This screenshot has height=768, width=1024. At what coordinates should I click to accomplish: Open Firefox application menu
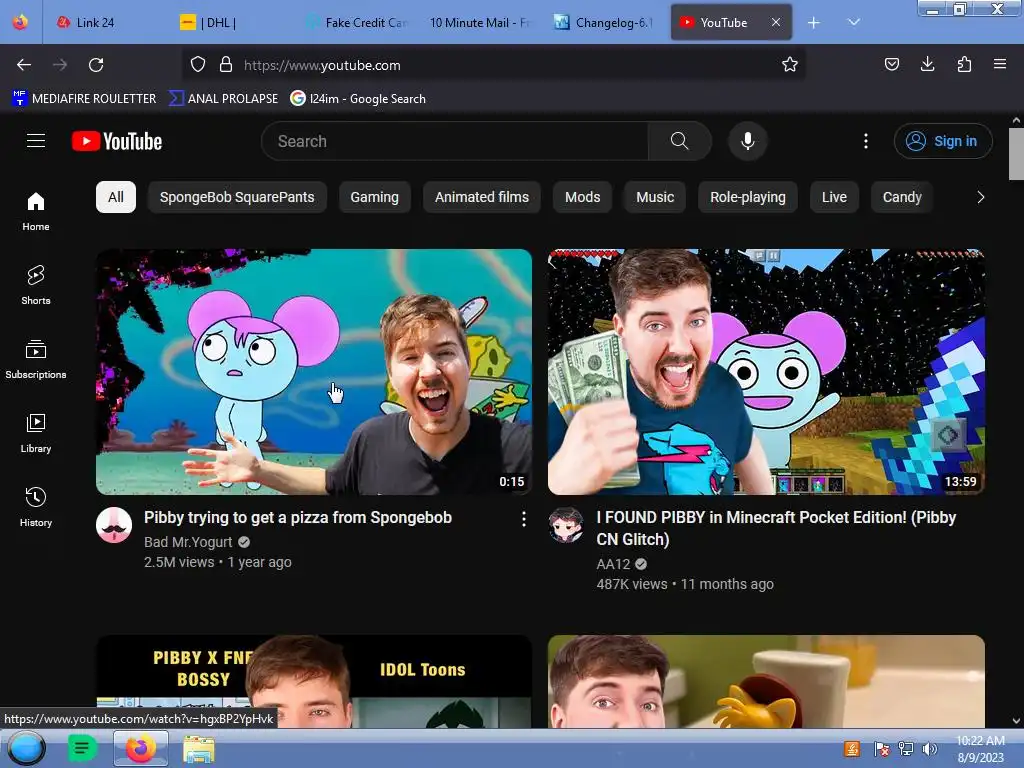click(x=1000, y=64)
